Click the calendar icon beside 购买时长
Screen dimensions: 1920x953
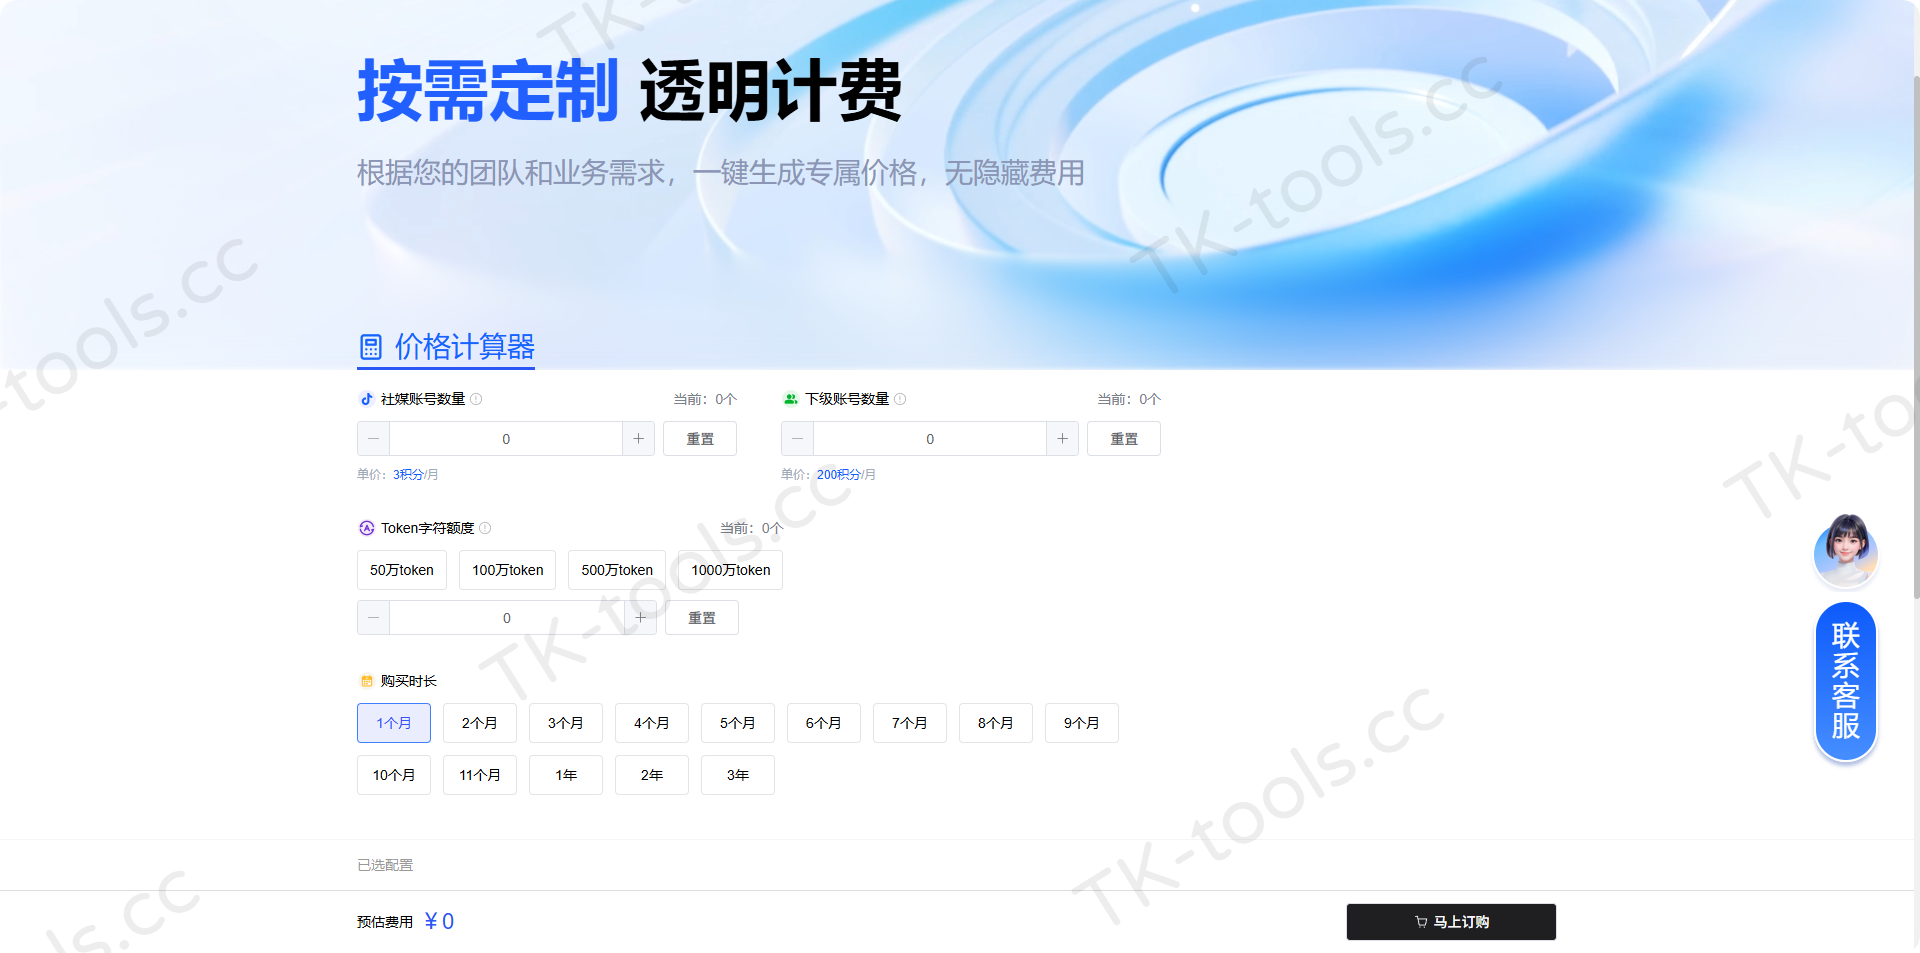coord(366,681)
